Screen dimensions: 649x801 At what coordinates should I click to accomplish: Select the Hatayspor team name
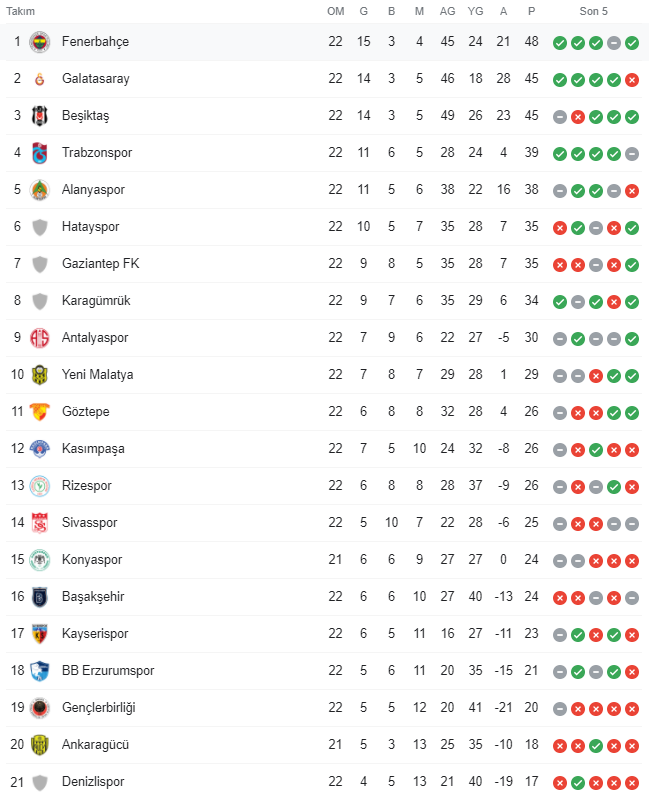coord(90,226)
